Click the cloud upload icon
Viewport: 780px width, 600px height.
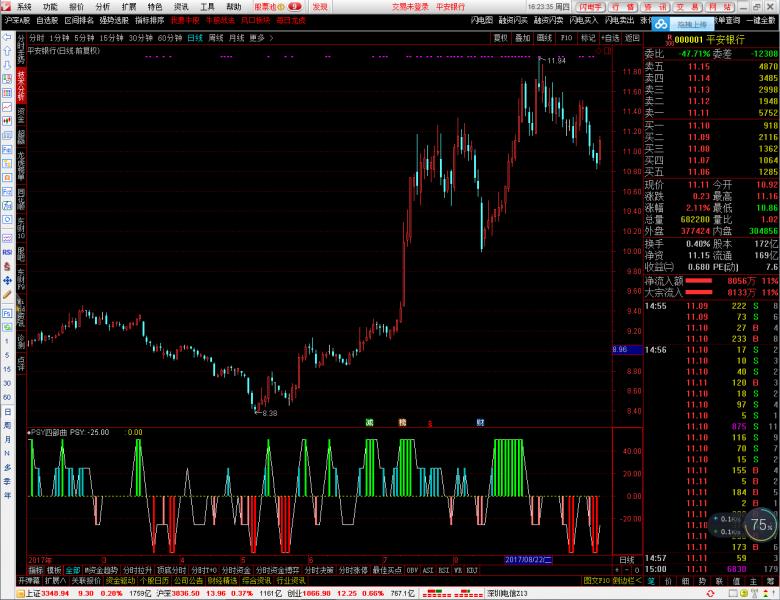(x=661, y=24)
